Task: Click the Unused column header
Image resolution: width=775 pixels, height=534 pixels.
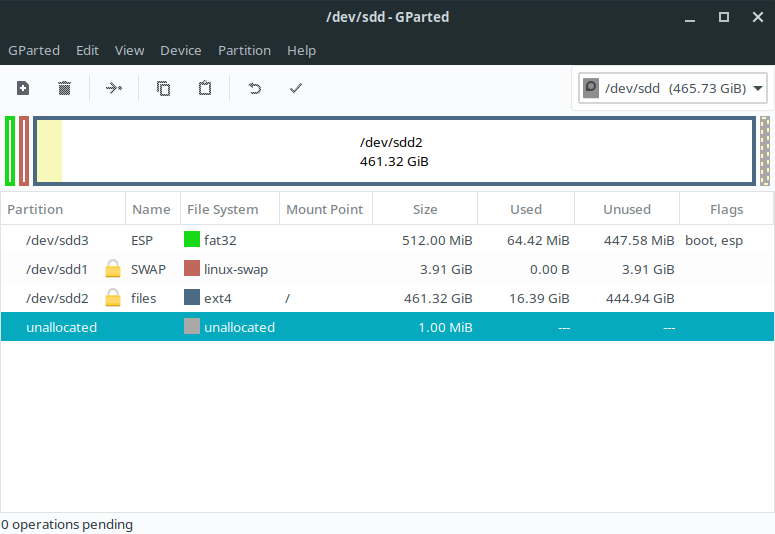Action: (x=627, y=209)
